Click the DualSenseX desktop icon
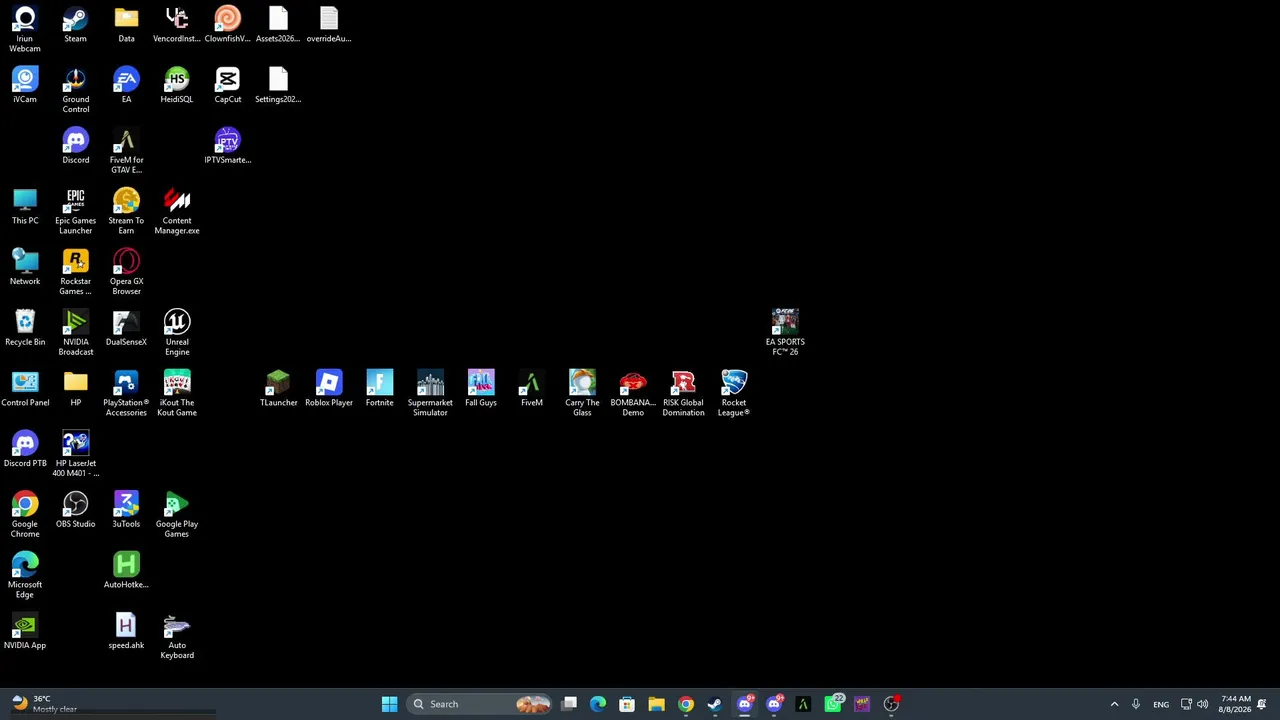The image size is (1280, 720). tap(126, 329)
